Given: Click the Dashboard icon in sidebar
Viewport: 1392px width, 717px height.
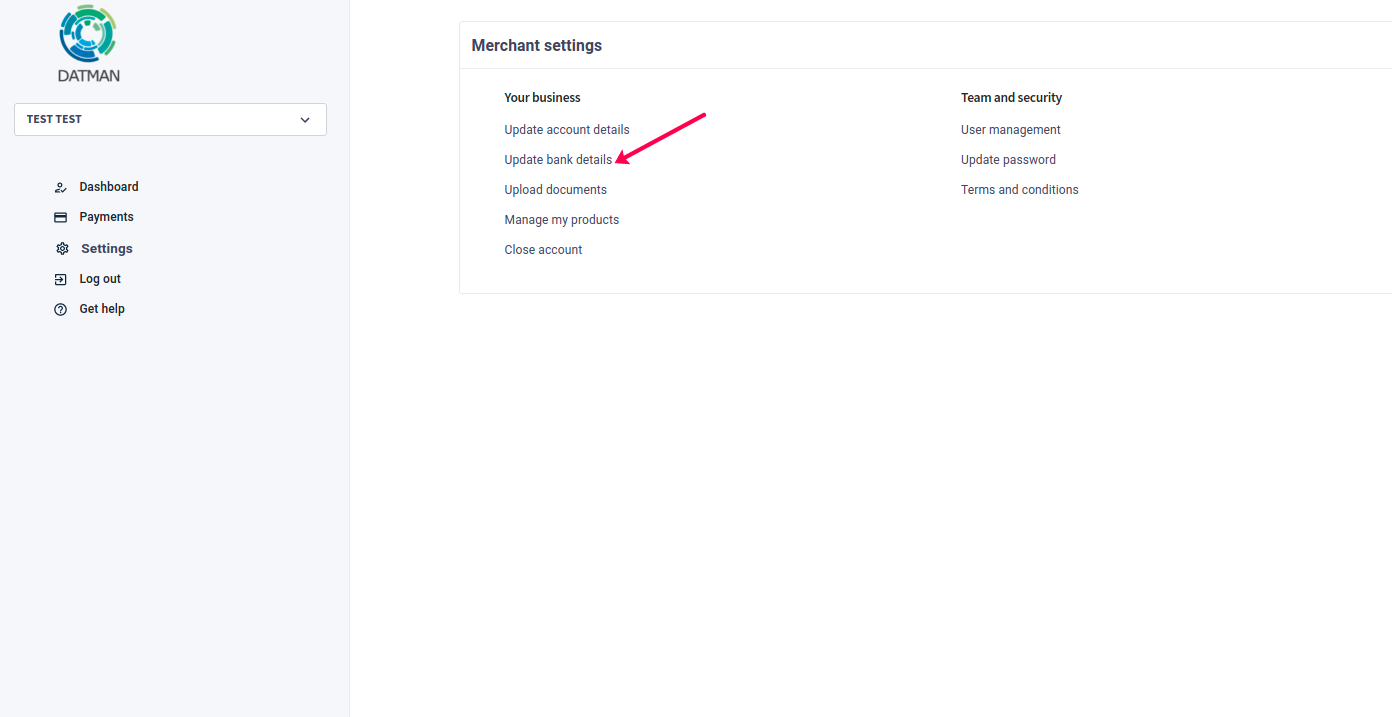Looking at the screenshot, I should pos(60,187).
